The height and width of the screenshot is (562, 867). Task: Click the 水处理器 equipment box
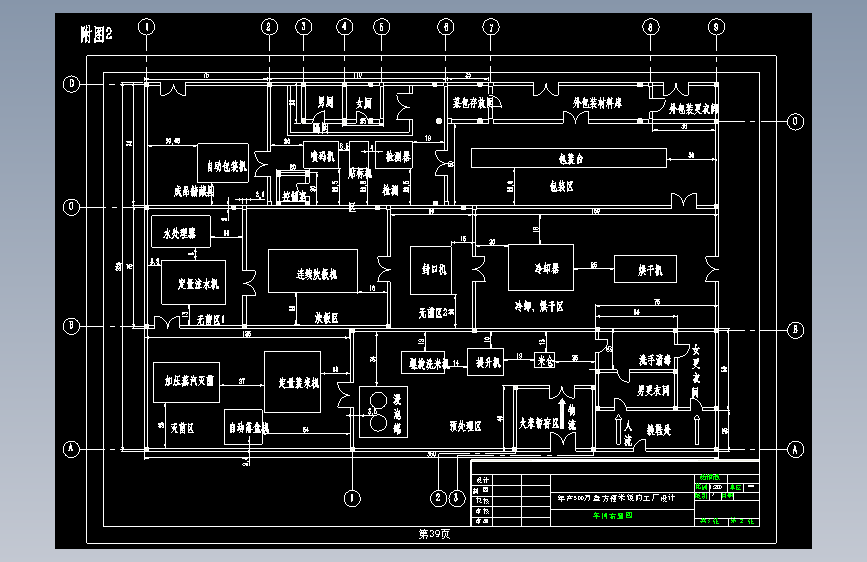point(181,232)
